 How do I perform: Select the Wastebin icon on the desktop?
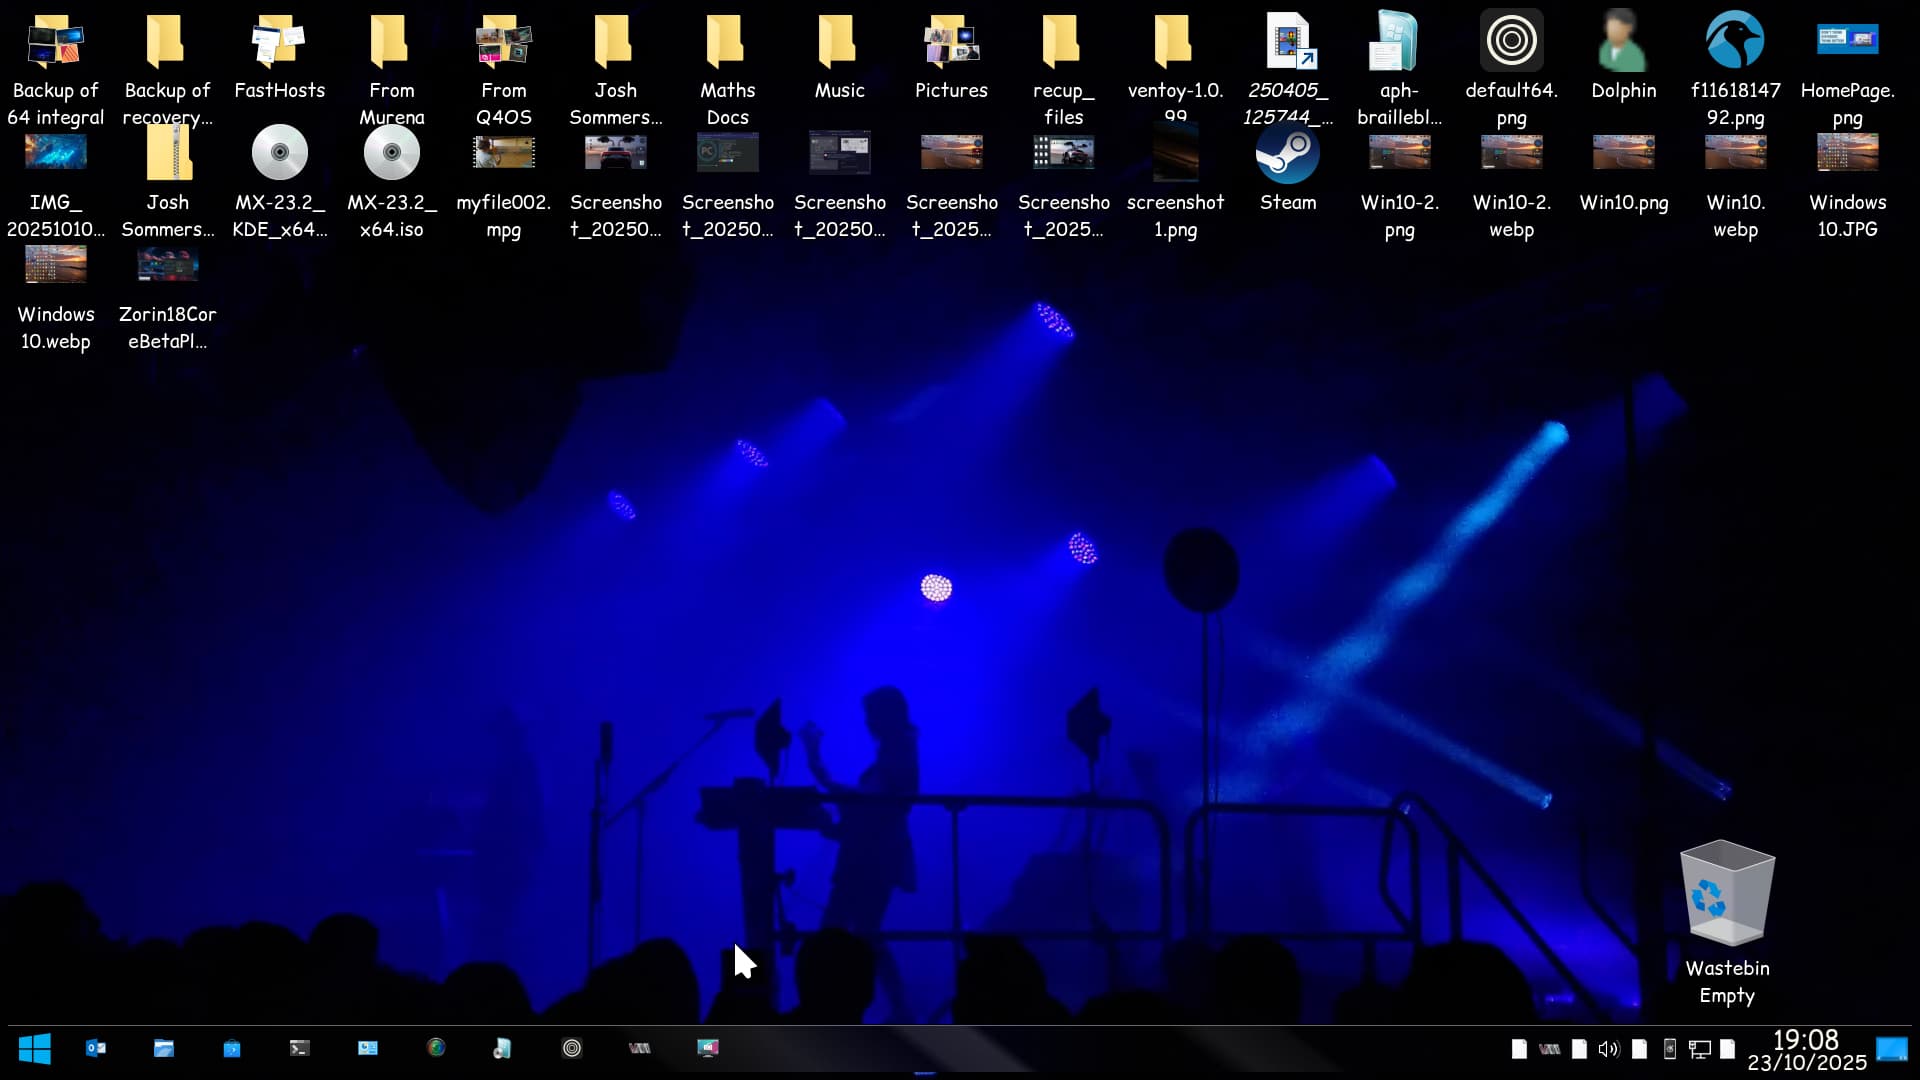pos(1727,922)
